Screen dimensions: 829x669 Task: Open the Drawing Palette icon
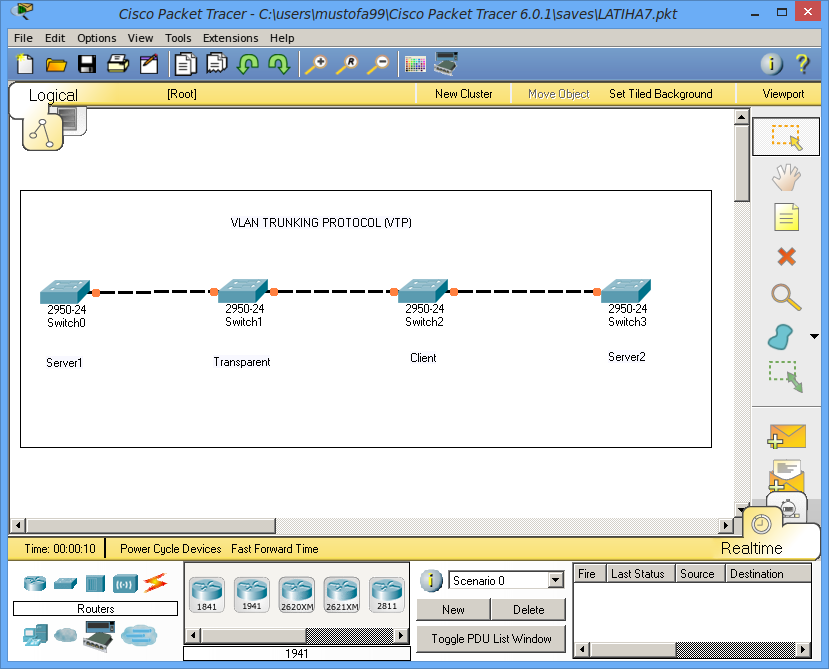point(415,65)
